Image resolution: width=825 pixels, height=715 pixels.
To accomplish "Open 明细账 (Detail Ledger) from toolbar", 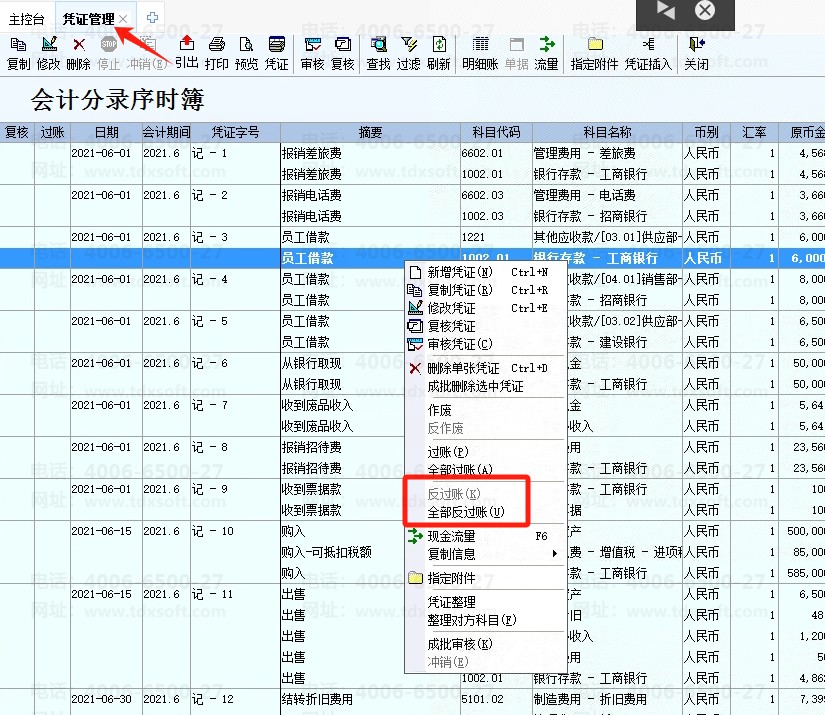I will click(x=480, y=52).
